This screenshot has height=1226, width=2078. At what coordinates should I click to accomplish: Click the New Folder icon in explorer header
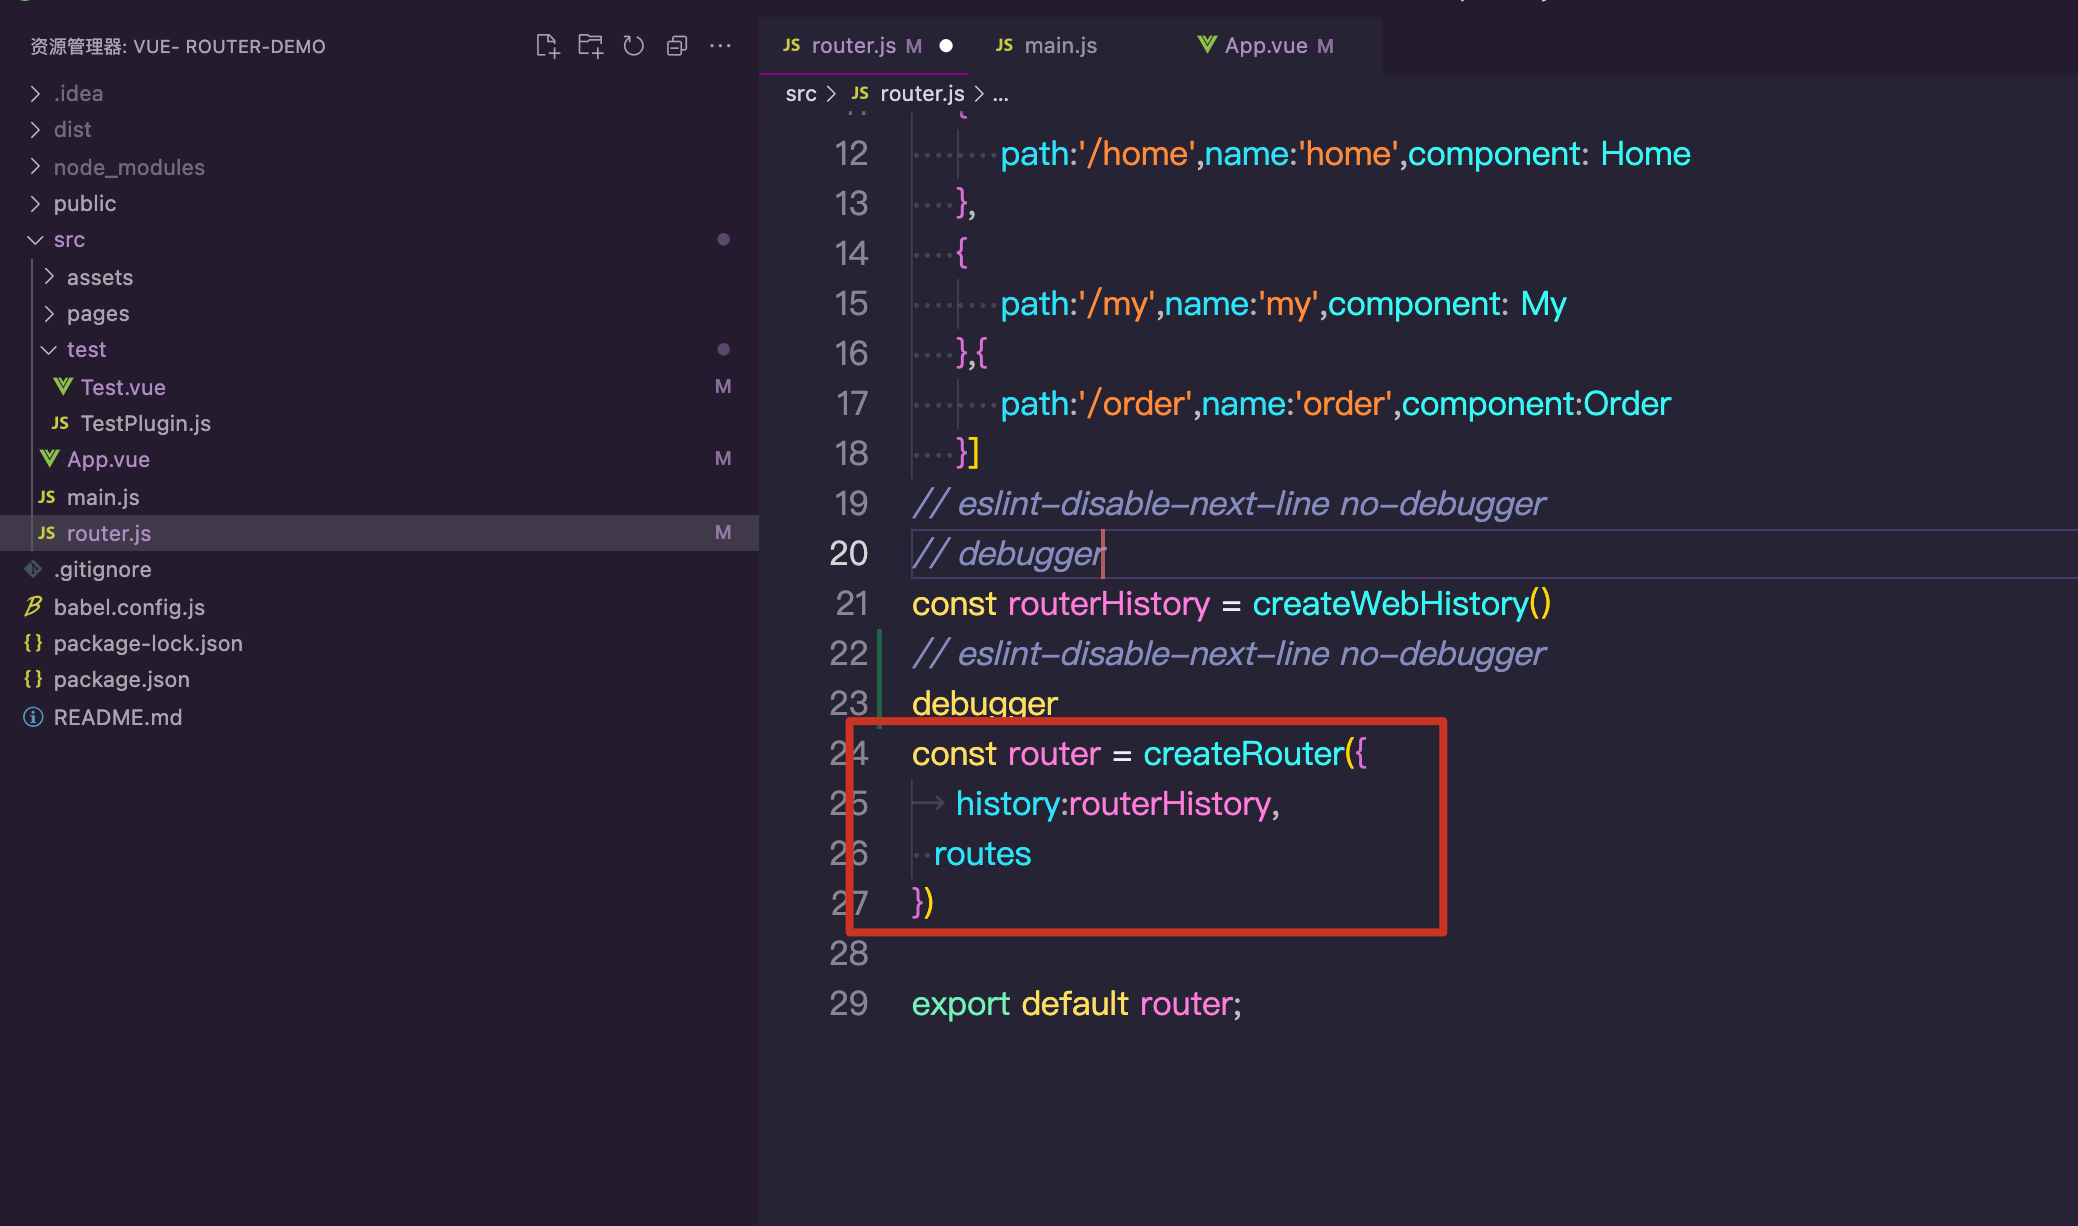[x=590, y=46]
